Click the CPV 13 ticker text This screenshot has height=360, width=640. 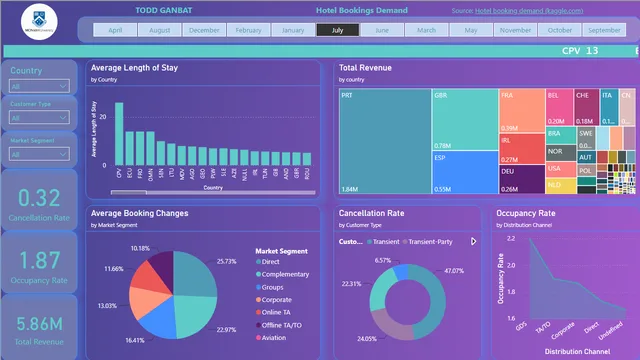click(x=580, y=51)
